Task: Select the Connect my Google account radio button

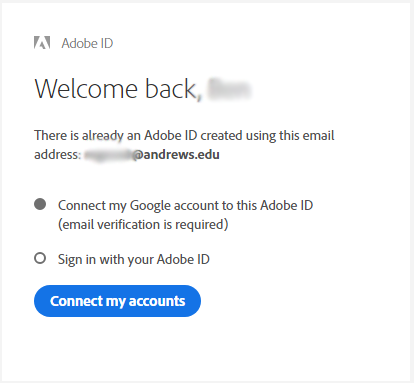Action: pos(40,204)
